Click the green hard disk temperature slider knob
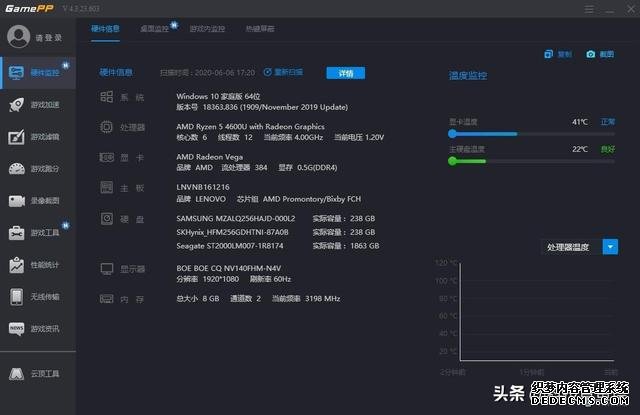This screenshot has height=415, width=640. (x=452, y=161)
